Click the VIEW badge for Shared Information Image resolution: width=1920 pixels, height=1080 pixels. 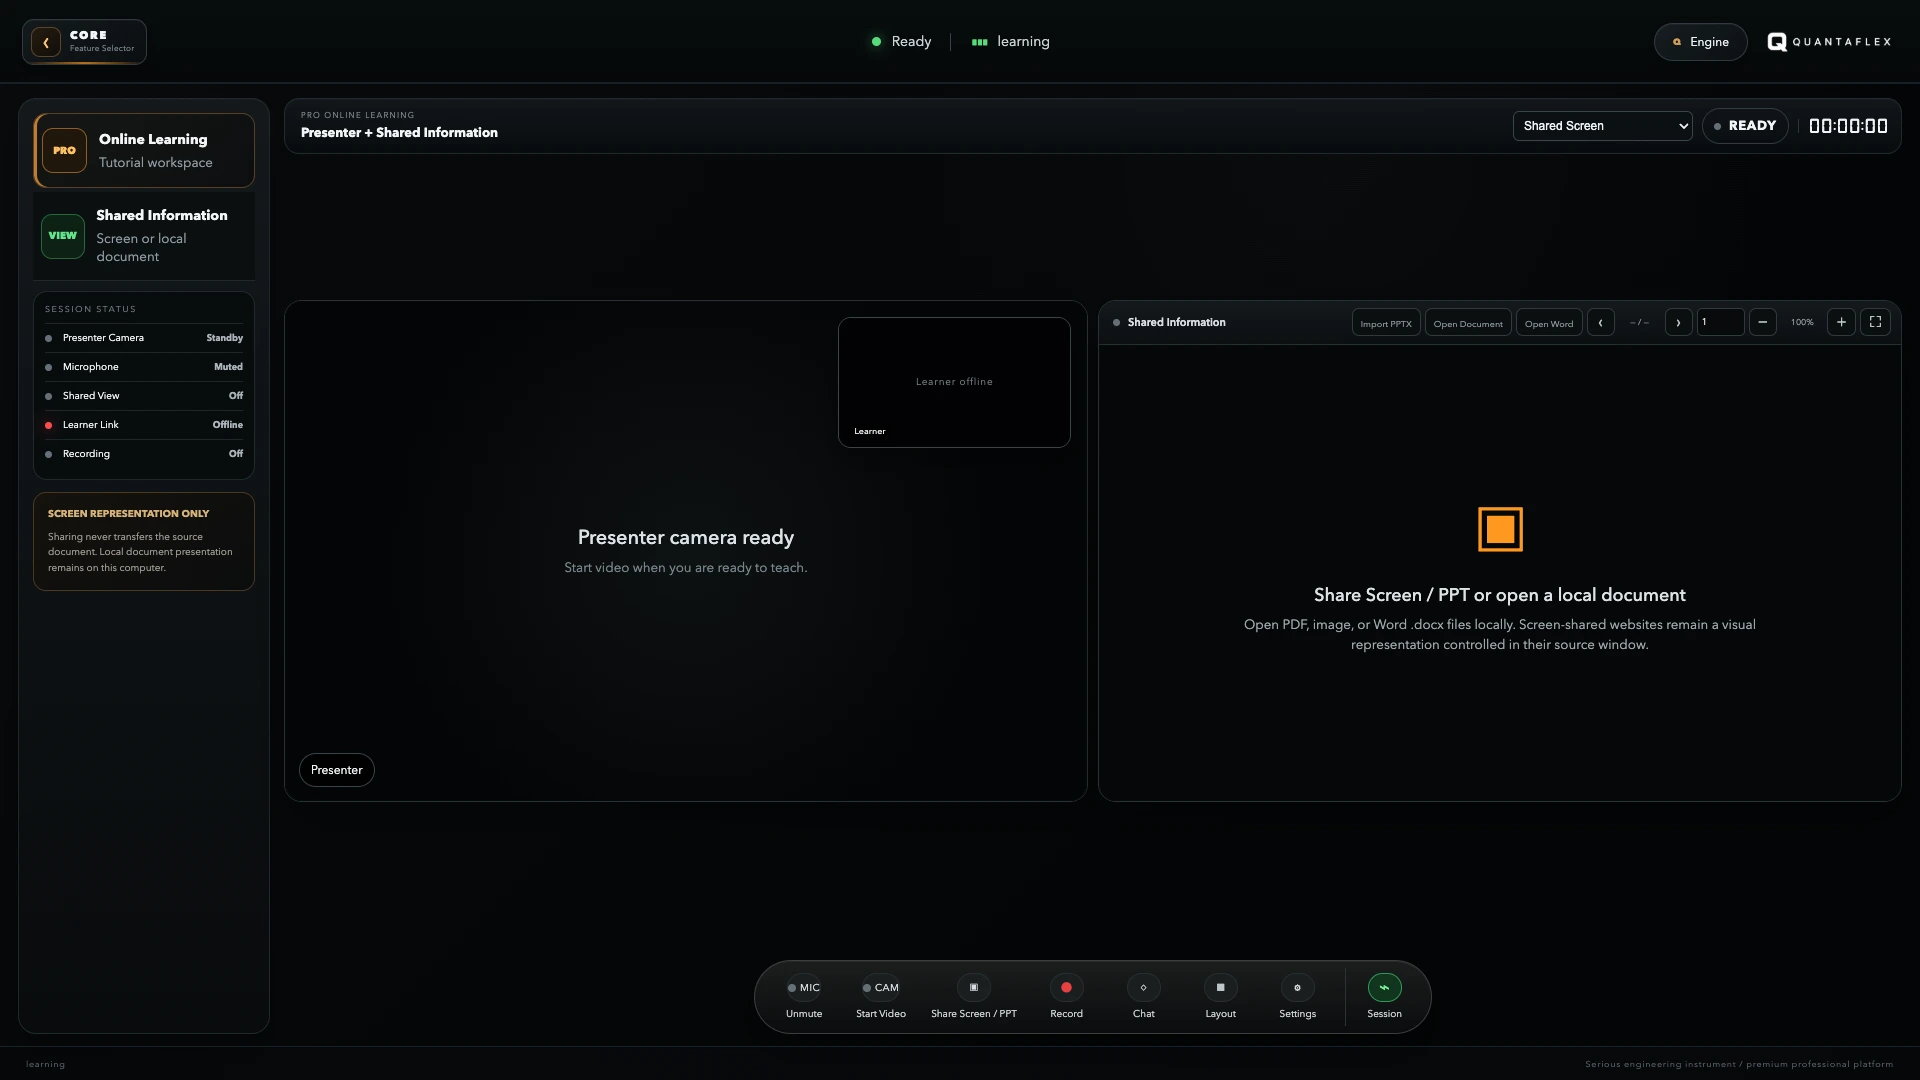[x=63, y=236]
